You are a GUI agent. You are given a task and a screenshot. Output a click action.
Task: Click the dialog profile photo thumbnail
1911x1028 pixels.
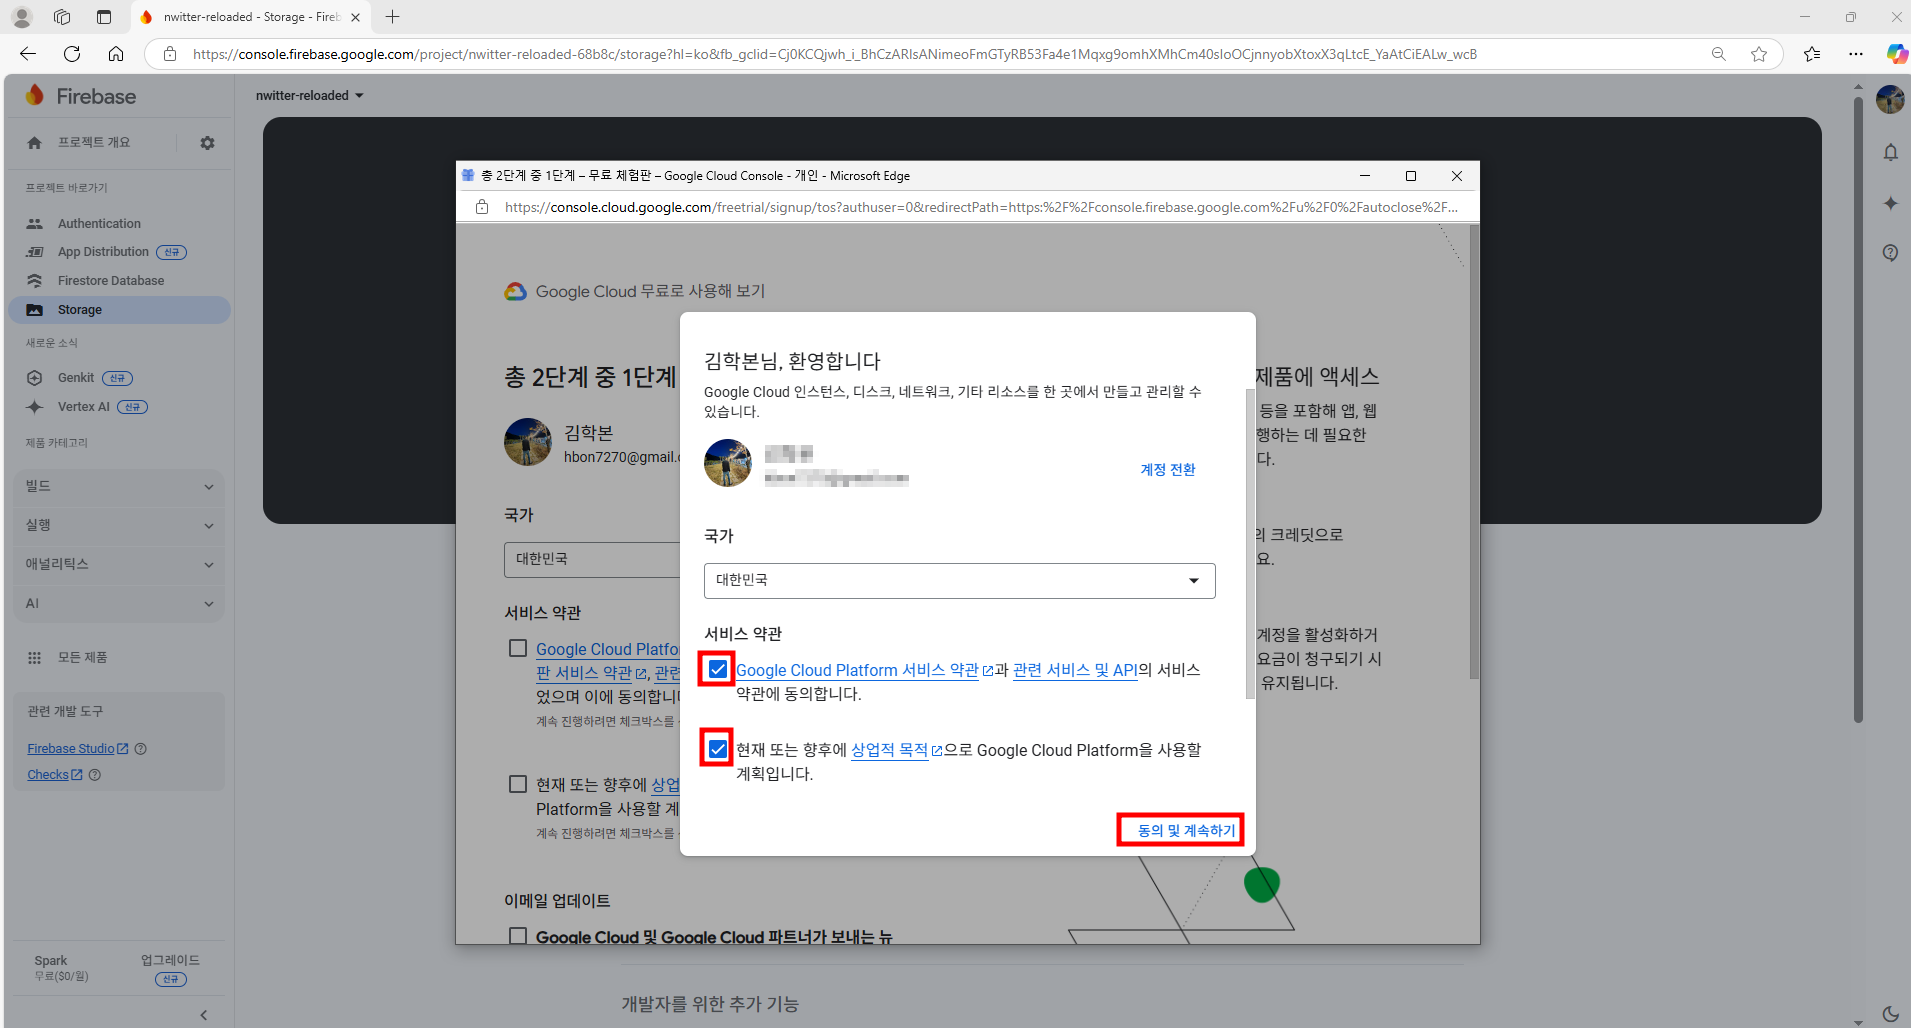click(x=728, y=463)
